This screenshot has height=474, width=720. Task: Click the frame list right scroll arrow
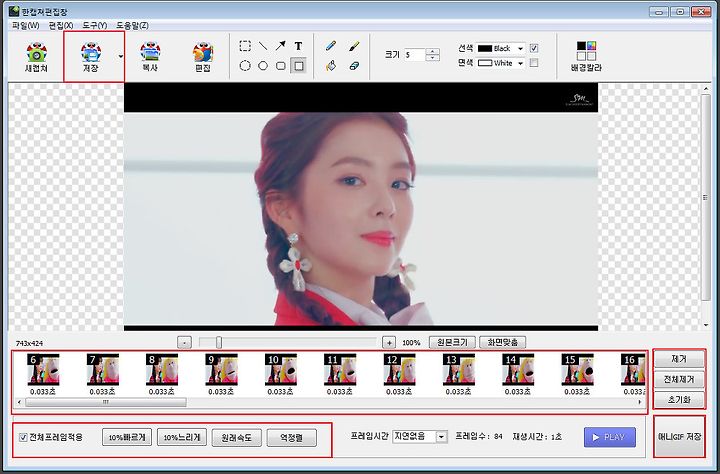pos(640,402)
